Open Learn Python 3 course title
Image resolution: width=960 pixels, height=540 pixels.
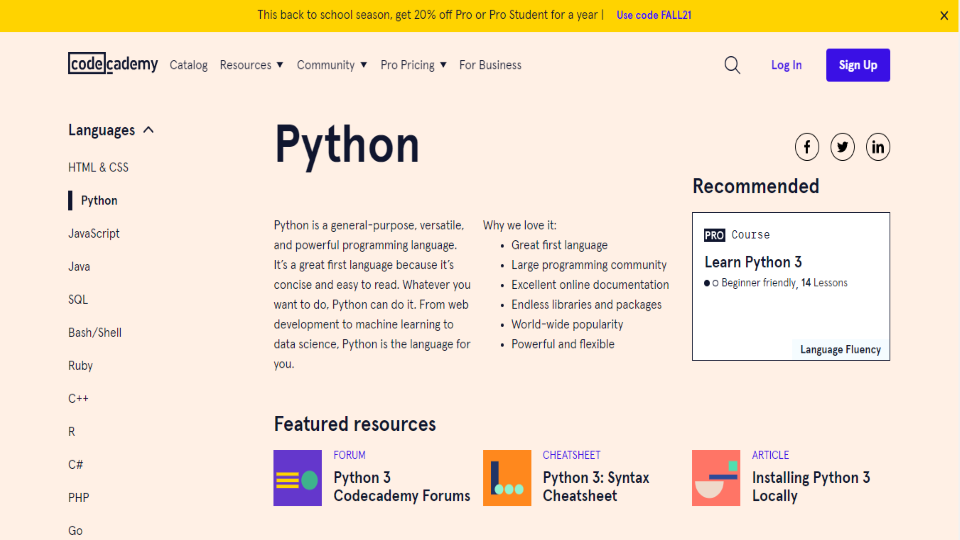753,262
